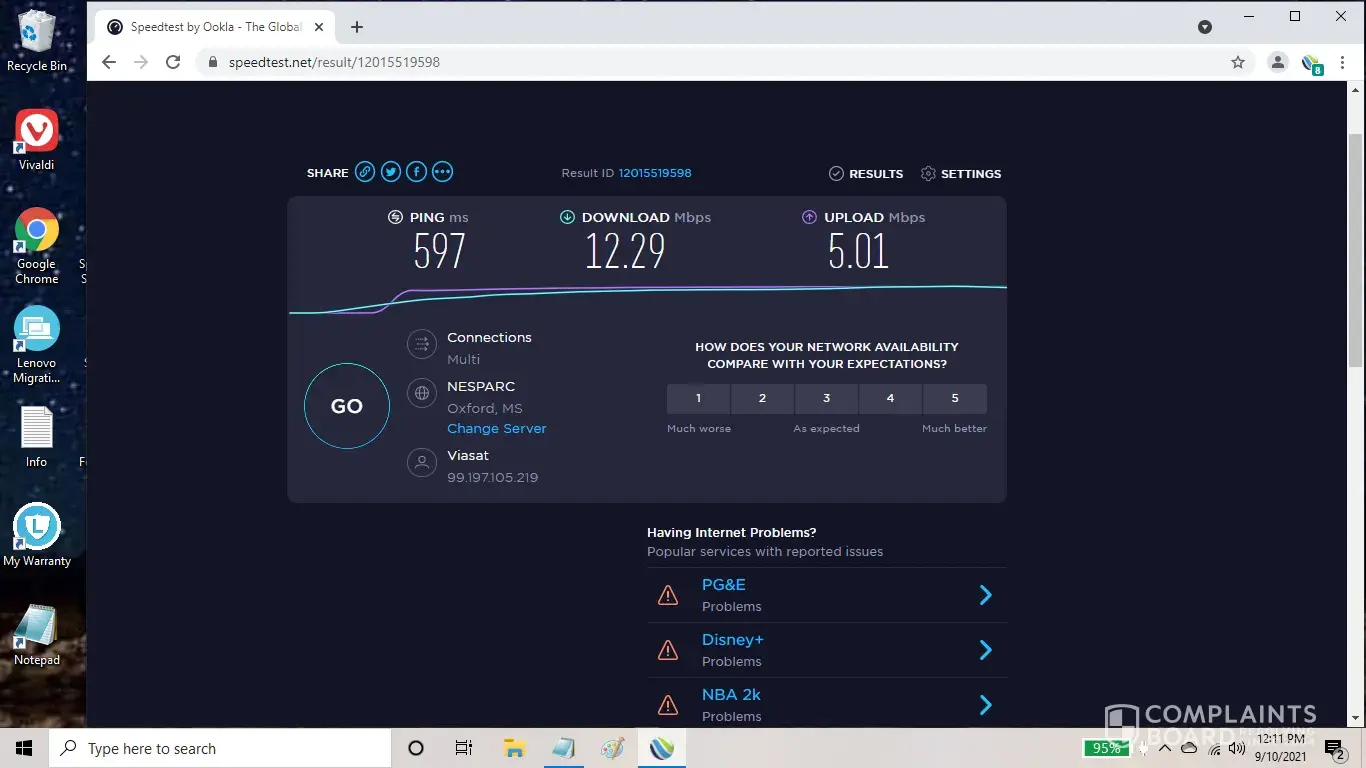Screen dimensions: 1366x768
Task: Open more share options ellipsis icon
Action: click(442, 172)
